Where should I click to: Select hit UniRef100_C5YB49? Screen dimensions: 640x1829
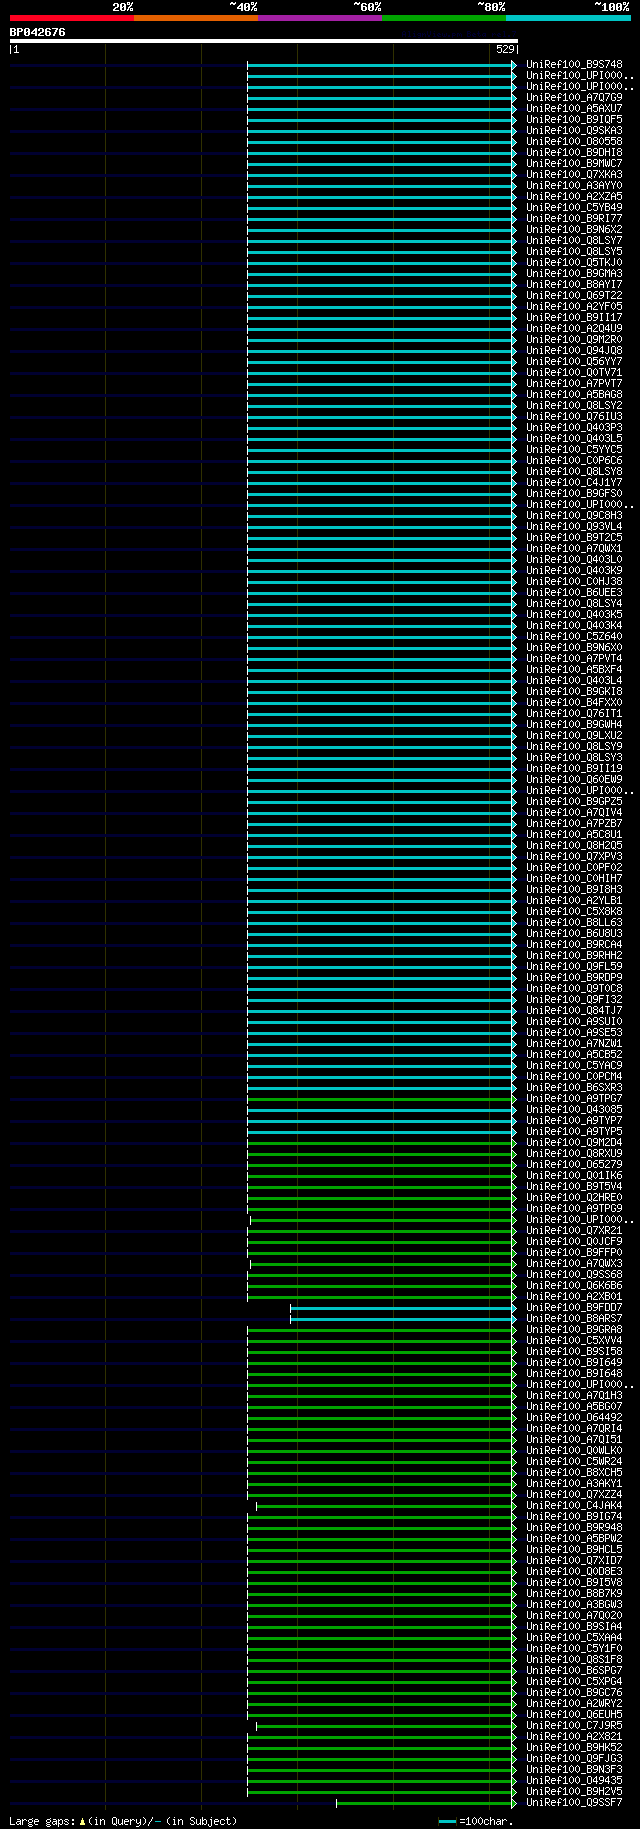tap(574, 208)
